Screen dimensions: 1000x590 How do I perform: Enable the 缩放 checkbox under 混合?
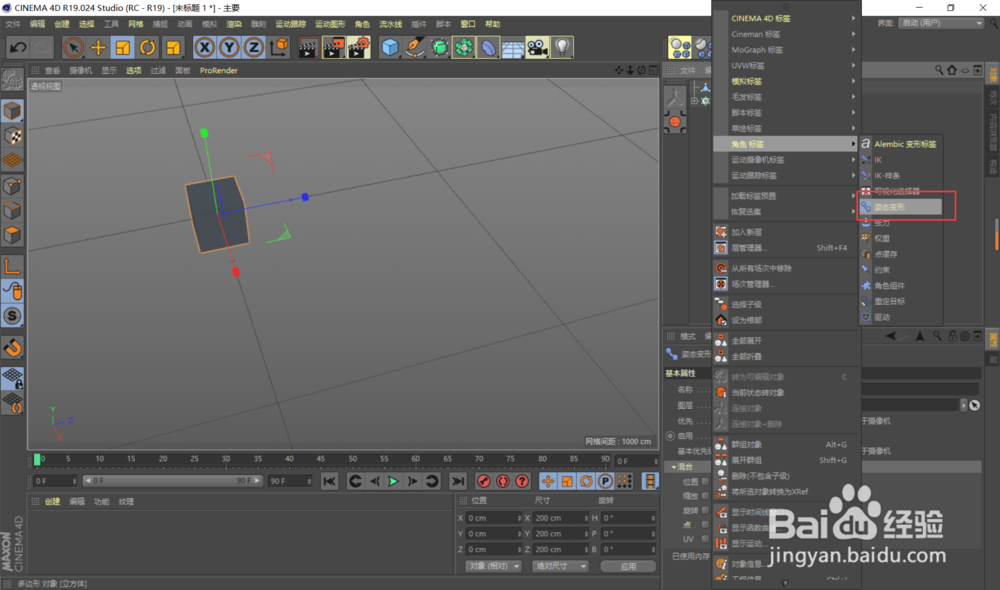(705, 496)
